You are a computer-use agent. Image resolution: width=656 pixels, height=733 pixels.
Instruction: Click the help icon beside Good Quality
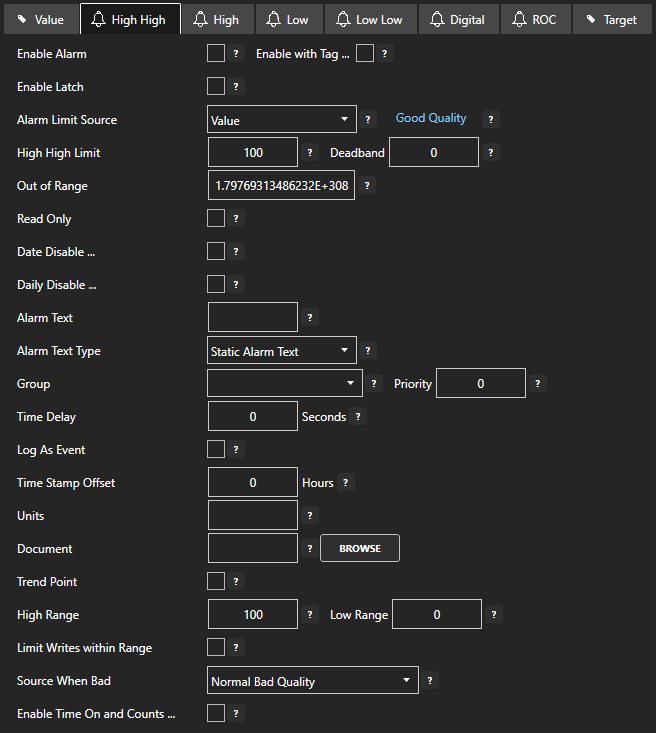490,119
